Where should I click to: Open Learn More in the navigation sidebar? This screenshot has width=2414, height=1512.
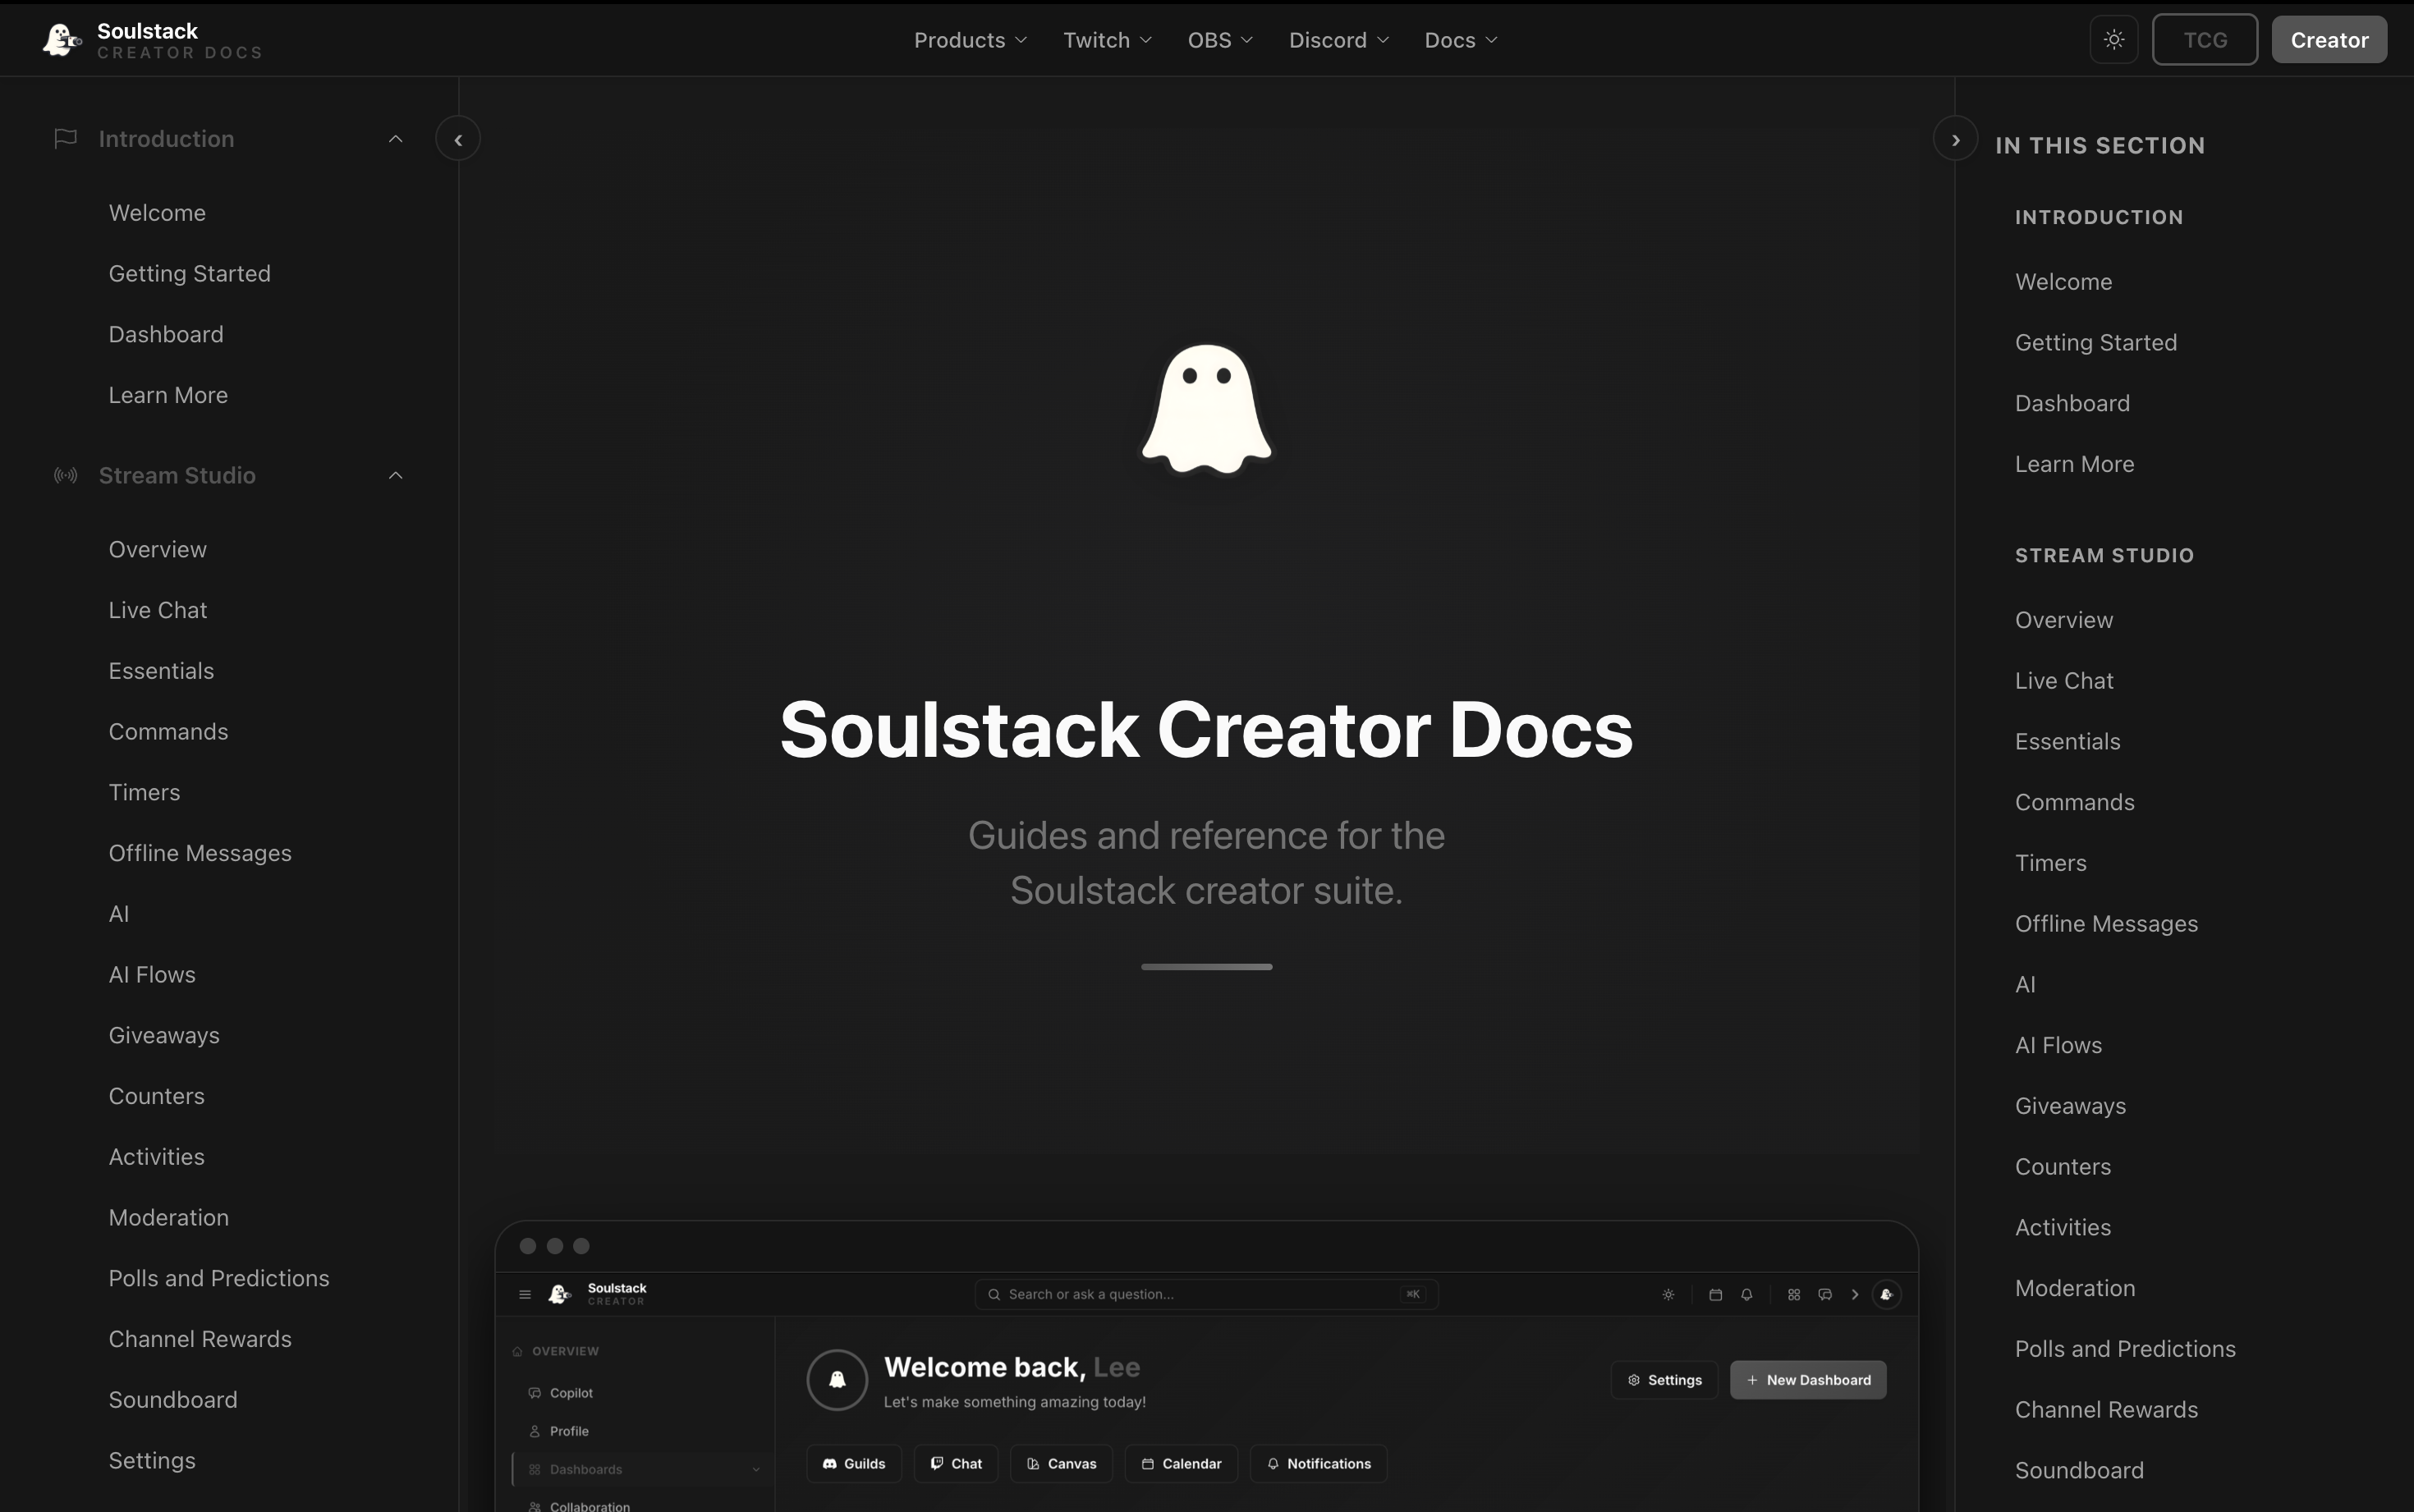(168, 395)
